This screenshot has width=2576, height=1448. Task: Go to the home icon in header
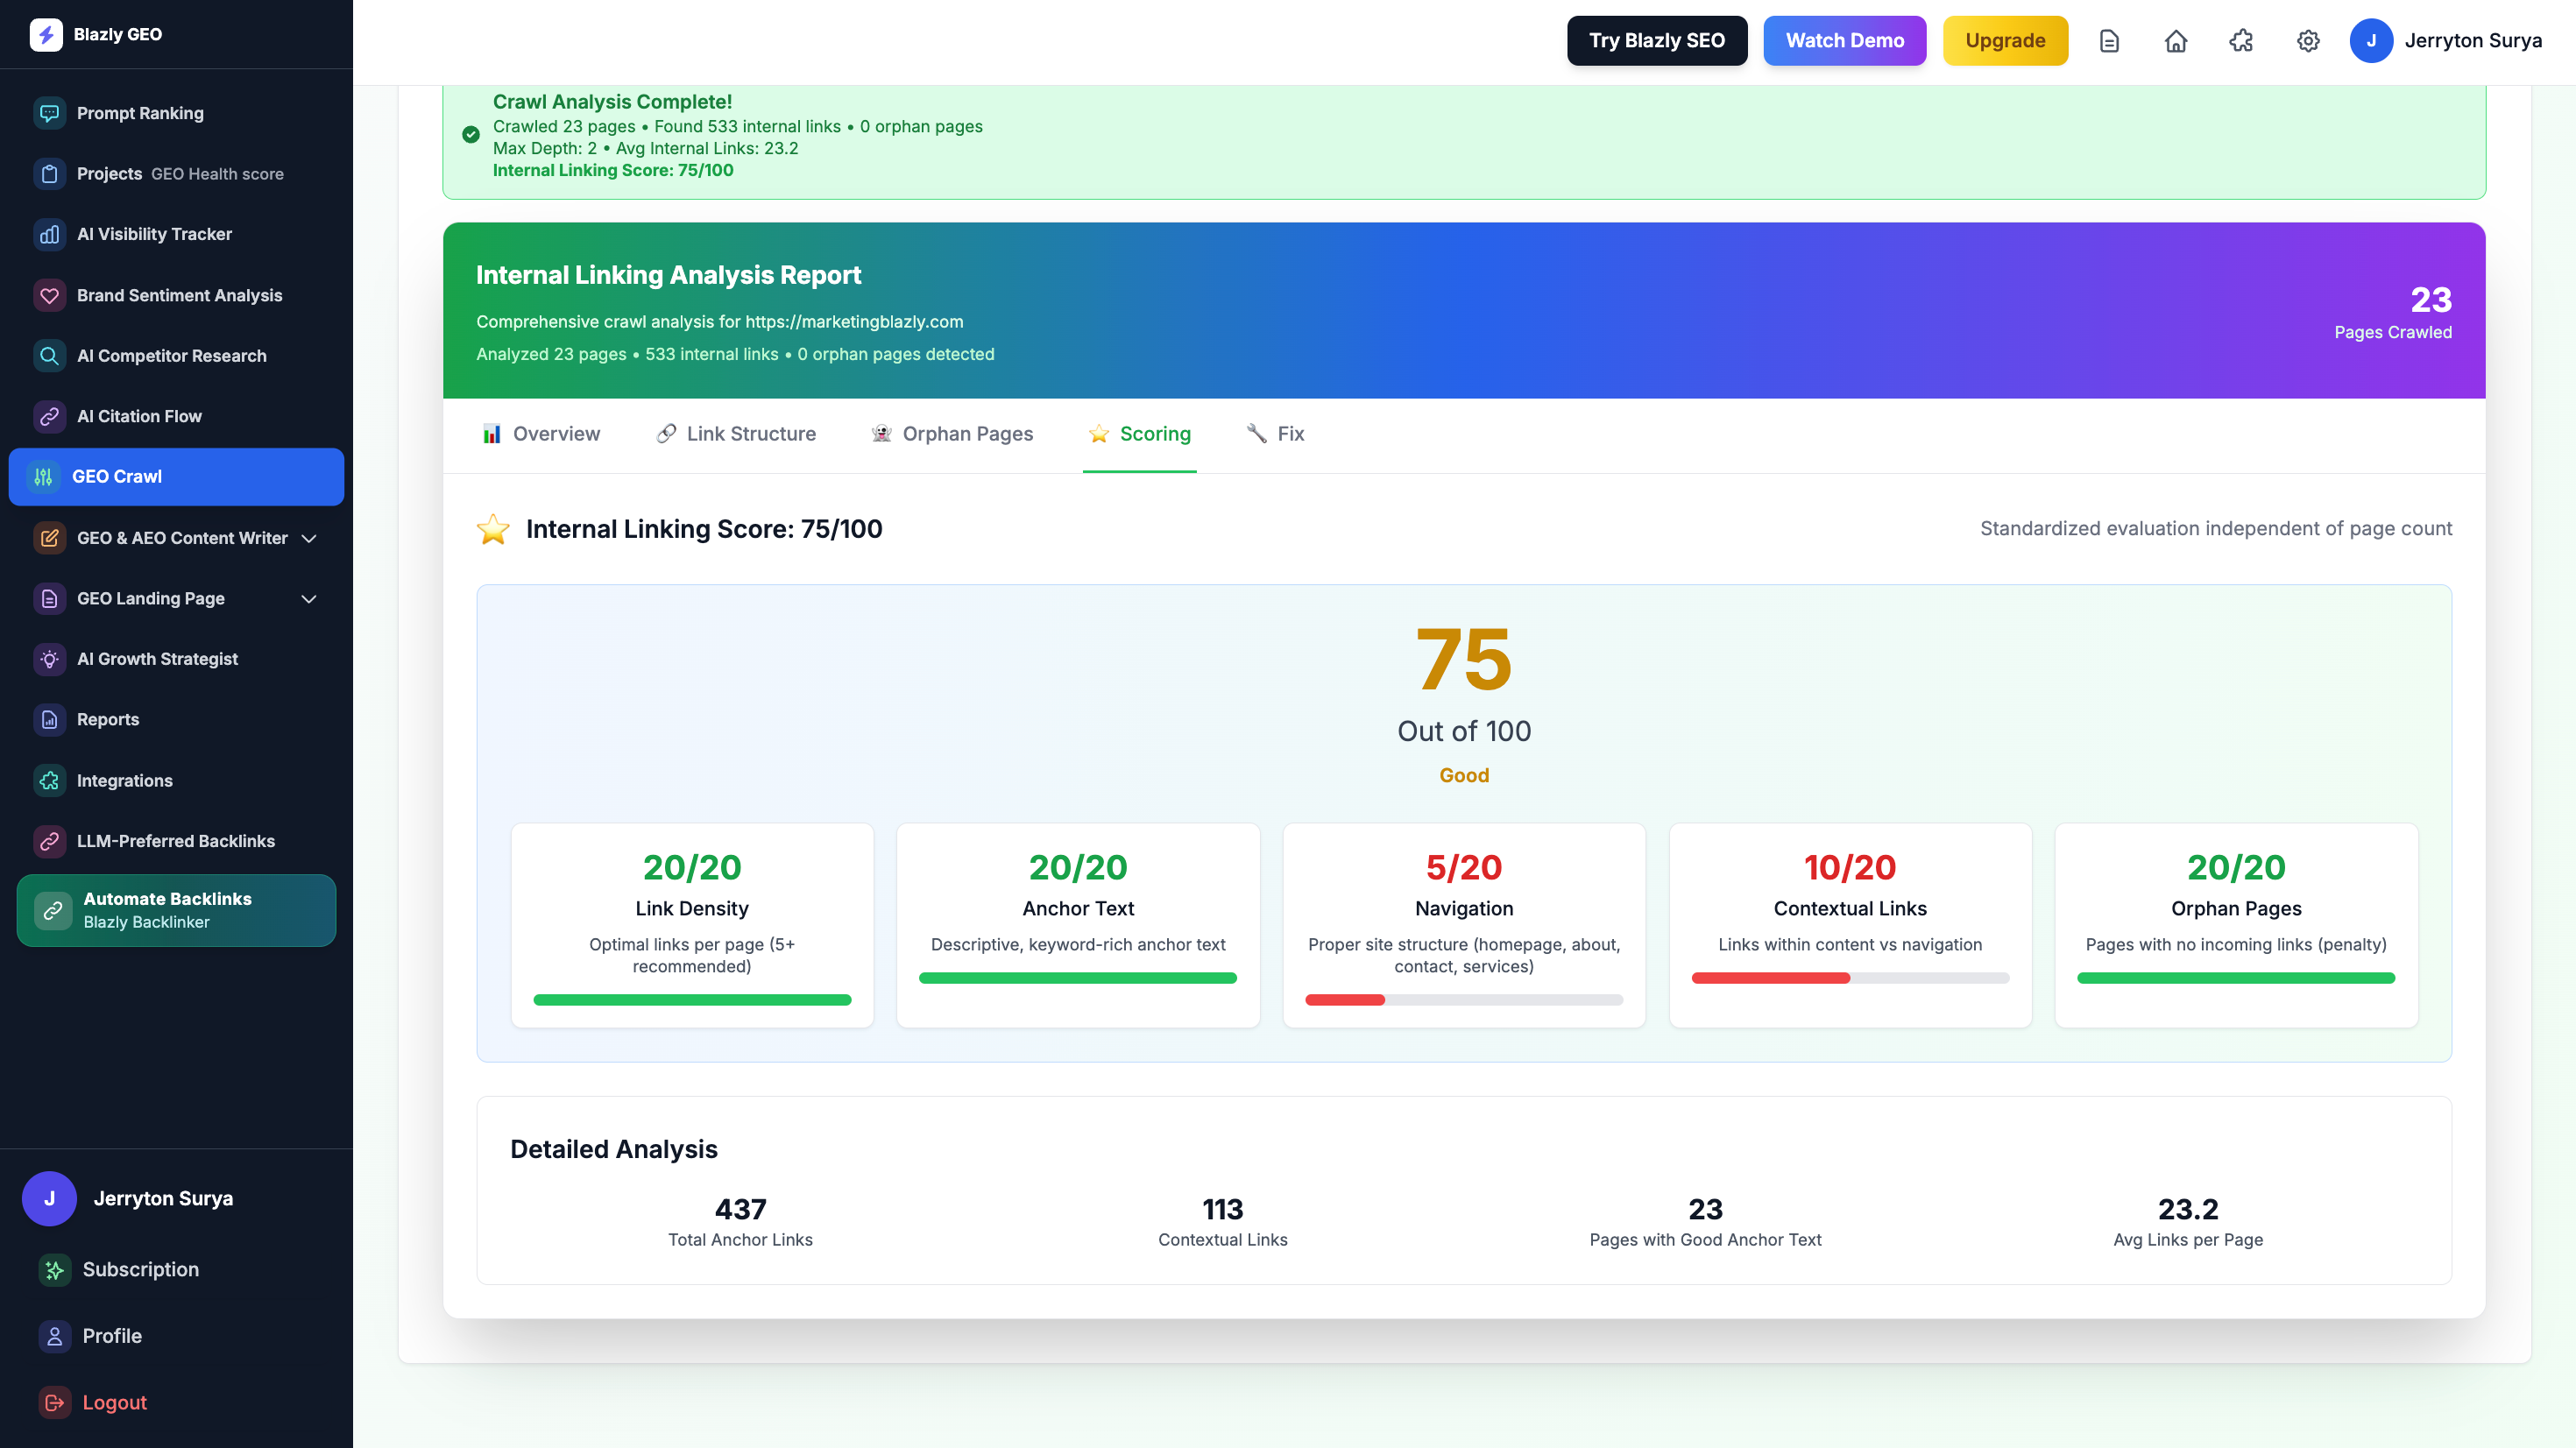click(x=2175, y=41)
